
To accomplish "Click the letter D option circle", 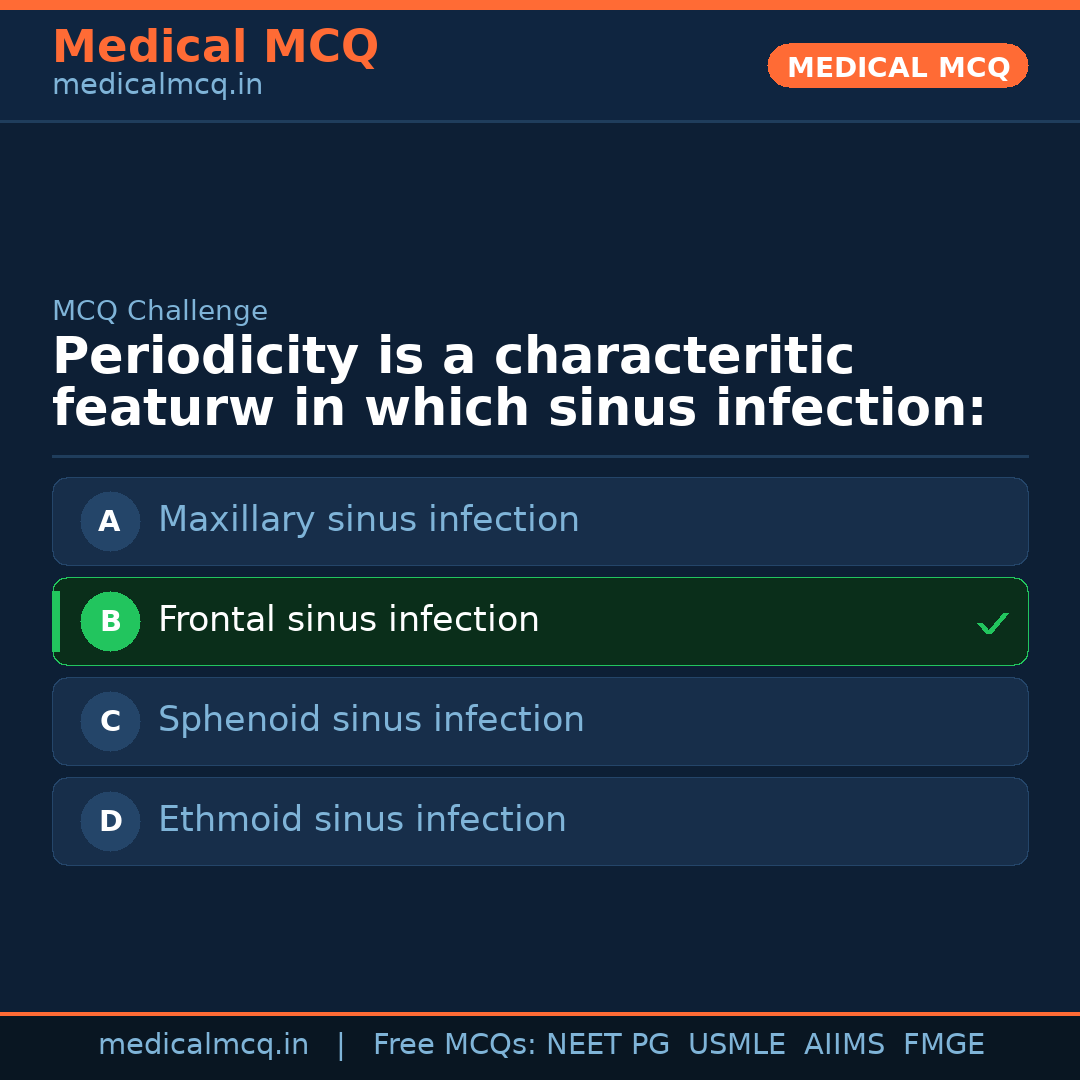I will click(x=110, y=821).
